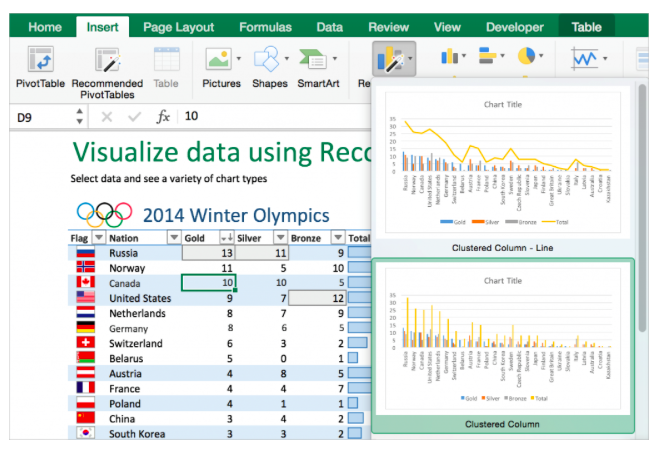Image resolution: width=658 pixels, height=454 pixels.
Task: Click the bar chart icon
Action: pos(489,58)
